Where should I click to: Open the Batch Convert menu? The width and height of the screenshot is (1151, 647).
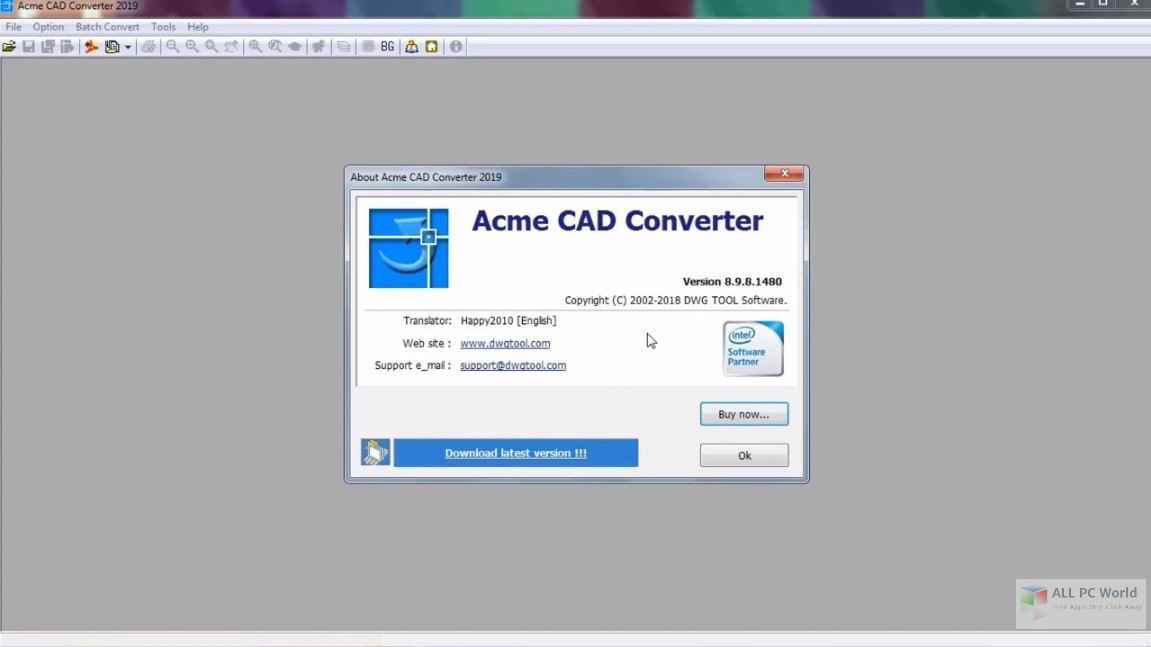point(107,27)
